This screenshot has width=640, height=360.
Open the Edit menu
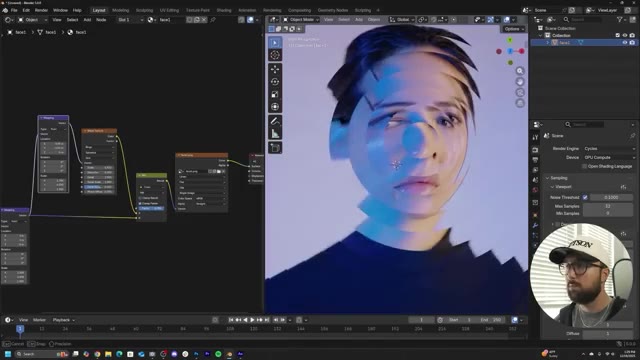[26, 10]
